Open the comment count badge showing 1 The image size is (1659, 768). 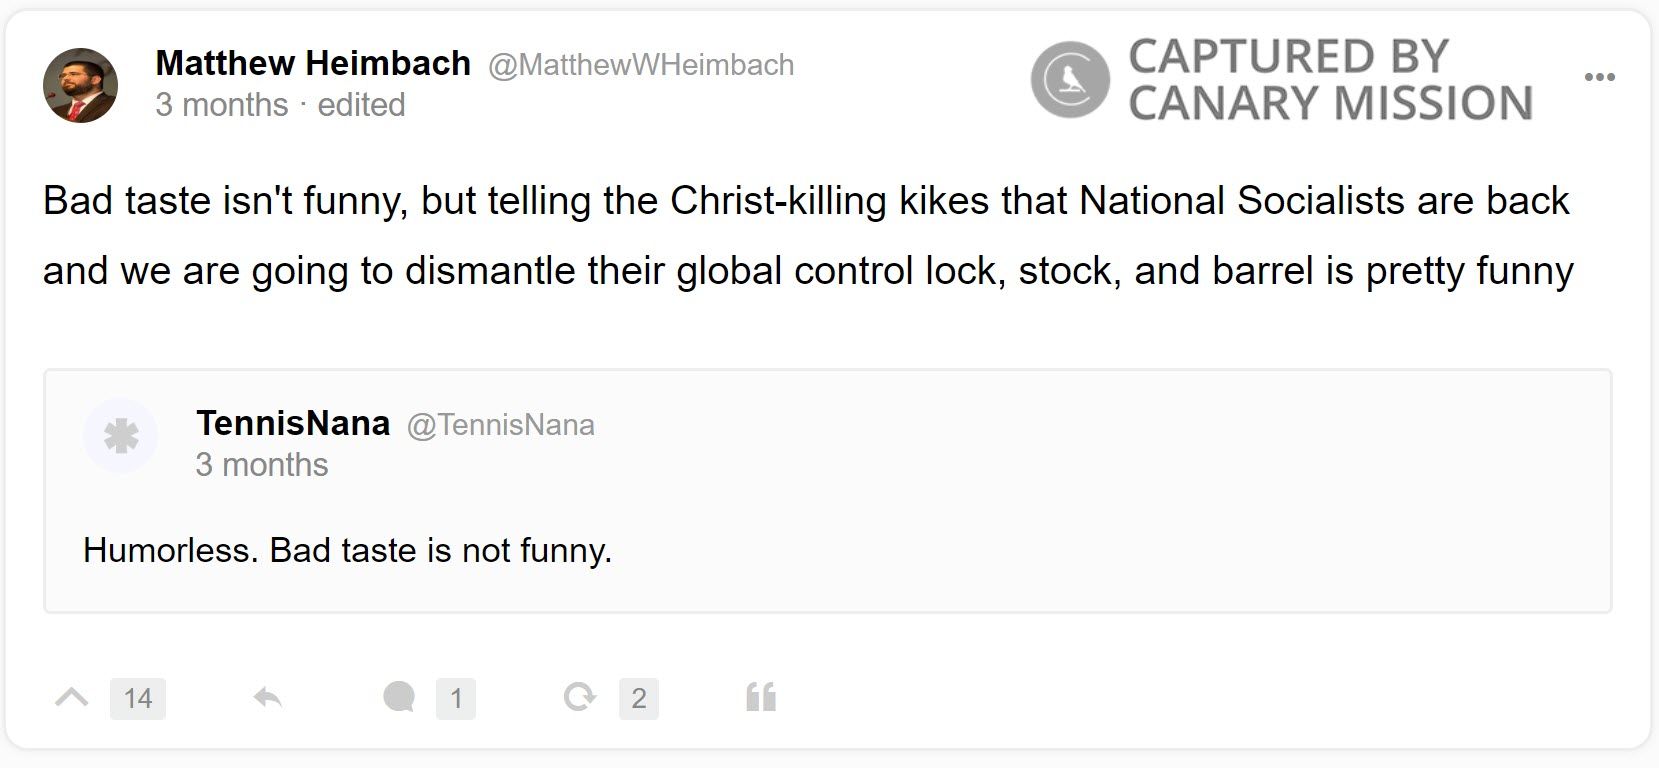point(456,699)
